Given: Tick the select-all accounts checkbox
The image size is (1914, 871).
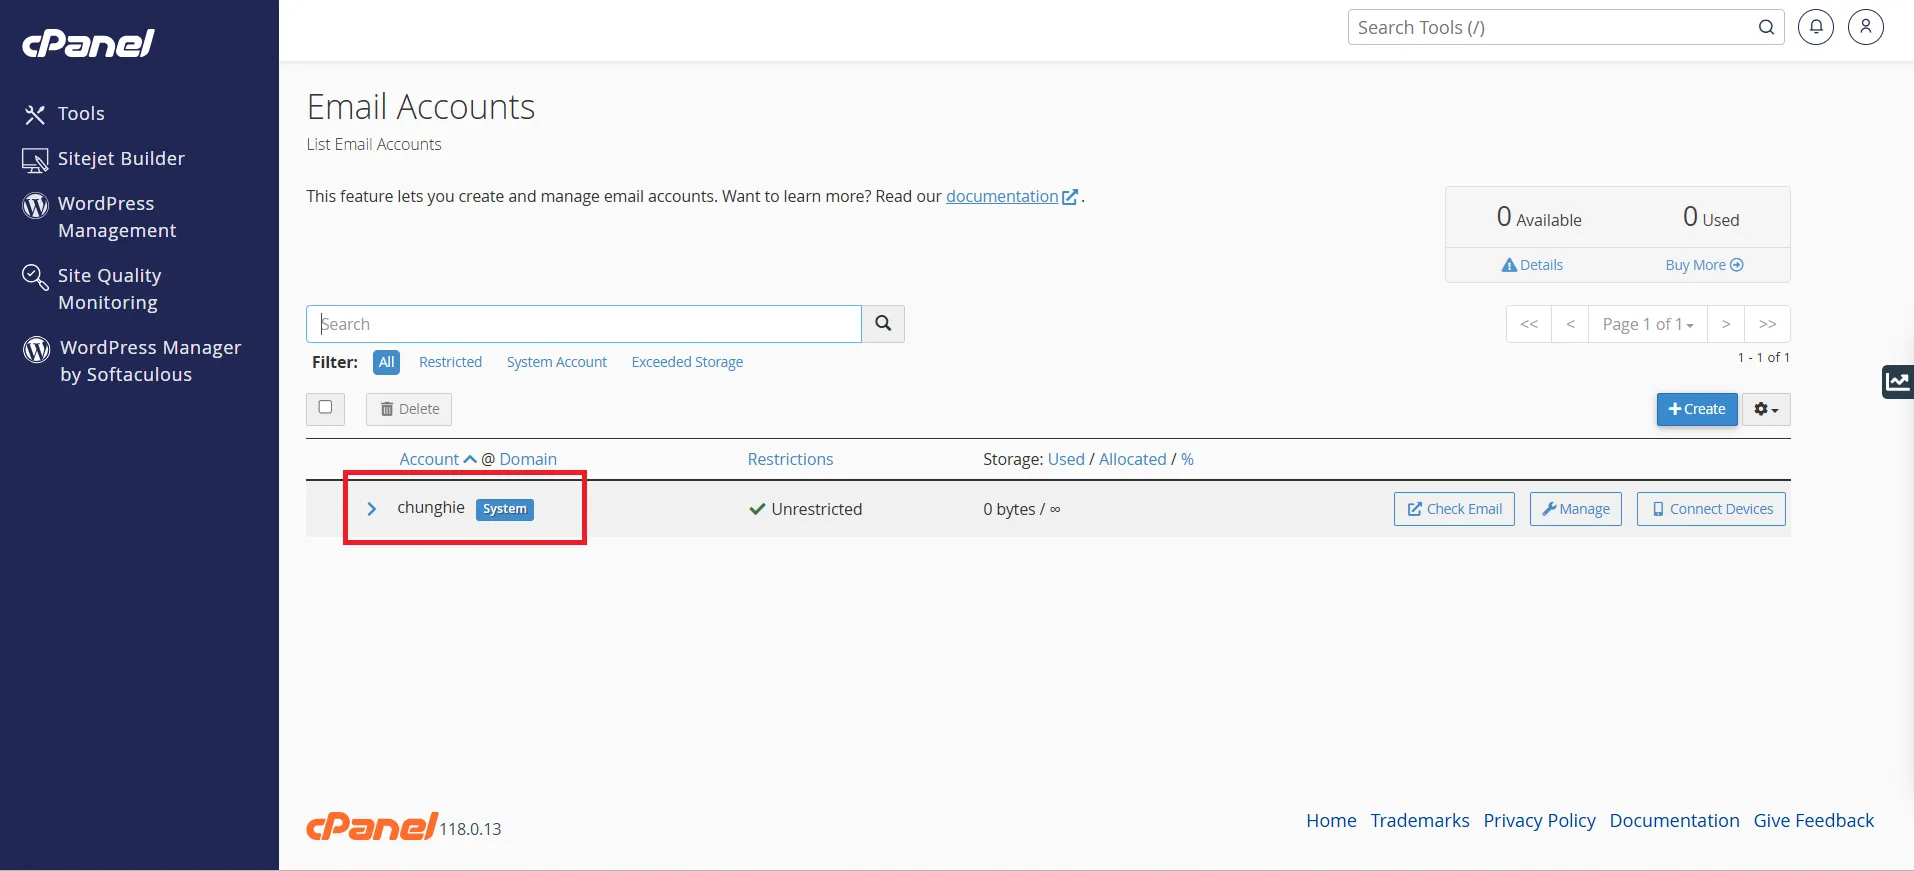Looking at the screenshot, I should [x=325, y=408].
